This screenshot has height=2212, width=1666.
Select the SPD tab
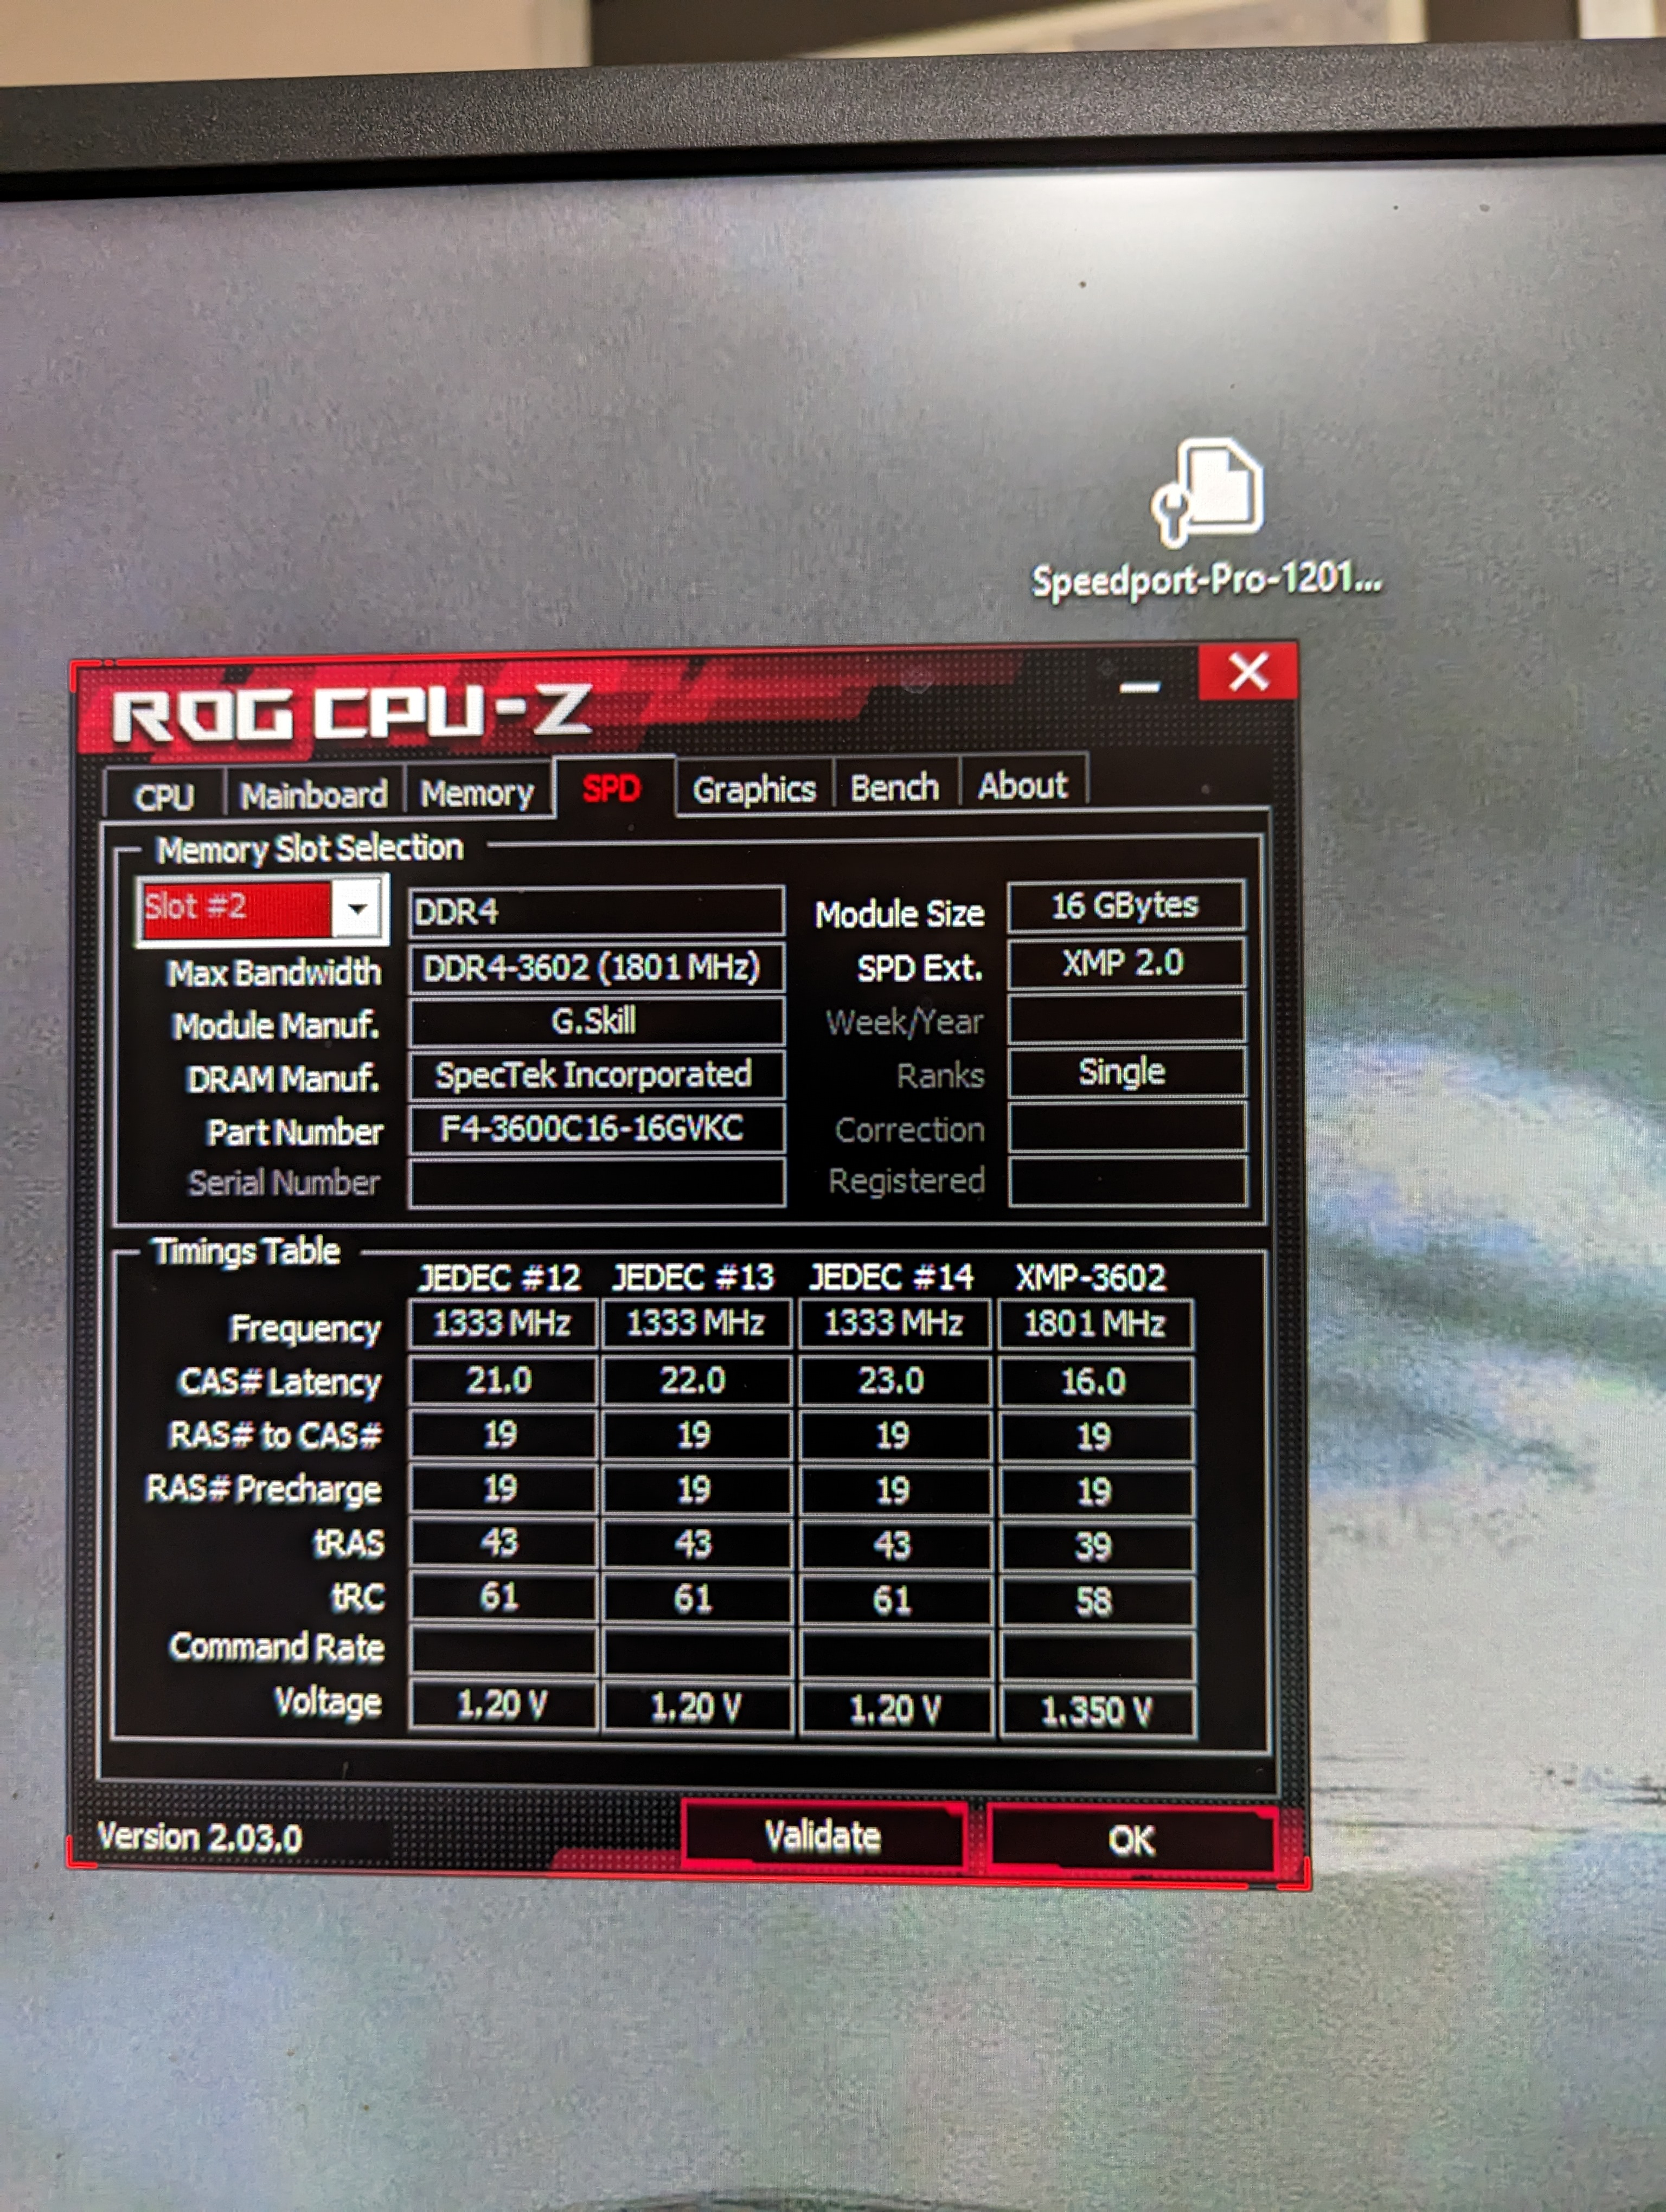[x=611, y=789]
